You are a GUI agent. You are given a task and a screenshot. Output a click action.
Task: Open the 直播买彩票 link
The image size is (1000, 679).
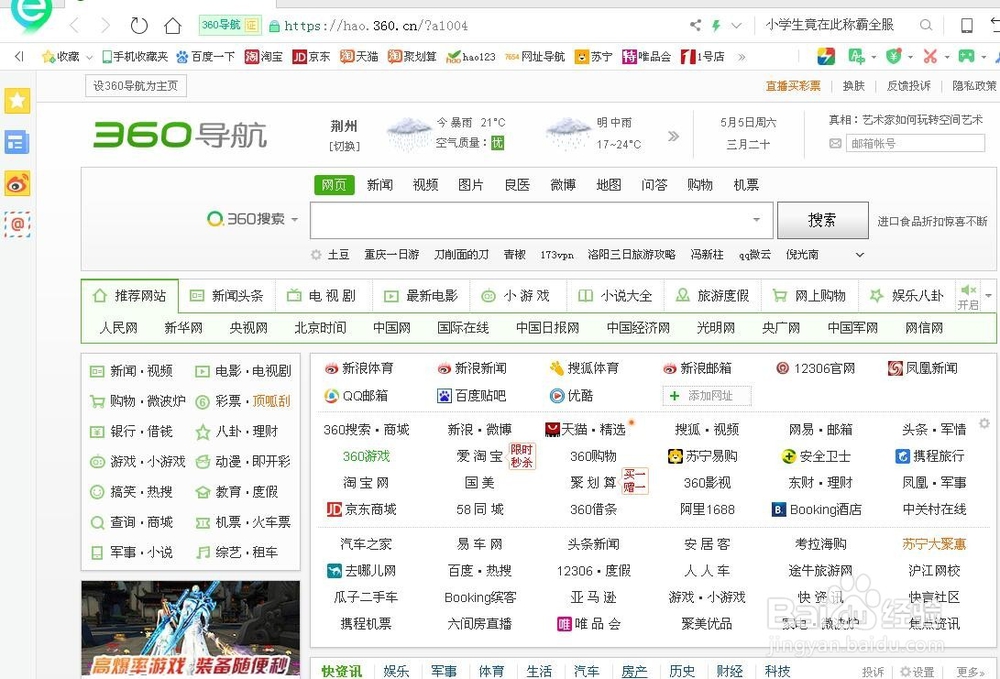click(x=793, y=86)
